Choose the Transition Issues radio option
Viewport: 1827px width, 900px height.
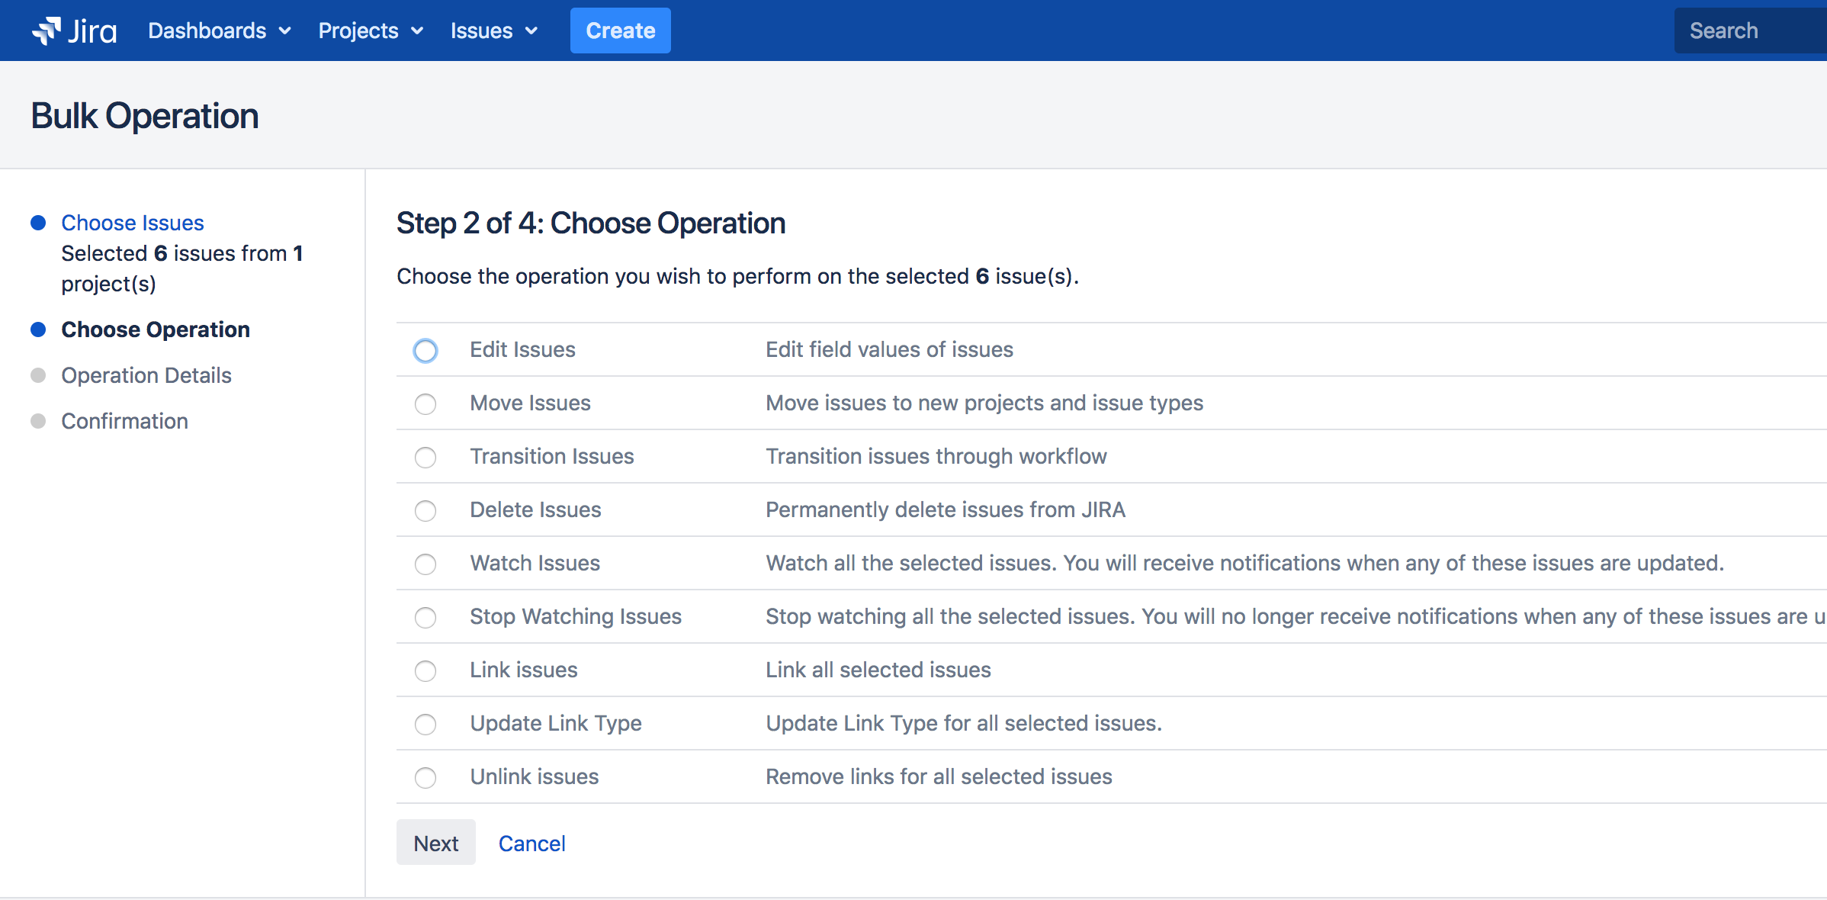click(x=425, y=458)
